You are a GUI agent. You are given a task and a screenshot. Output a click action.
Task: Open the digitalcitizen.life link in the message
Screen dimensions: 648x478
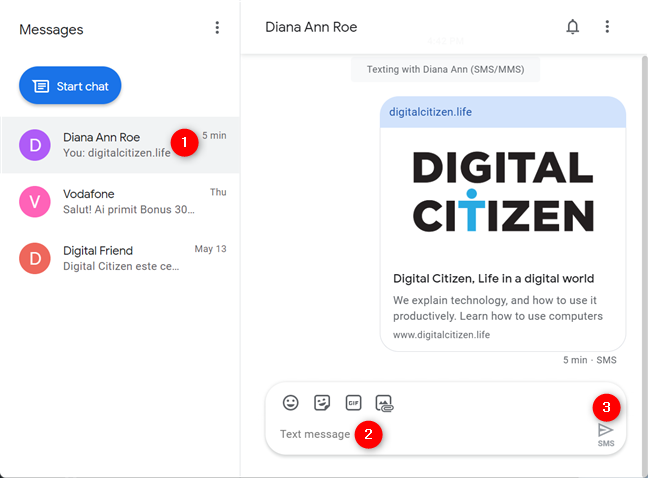(430, 112)
